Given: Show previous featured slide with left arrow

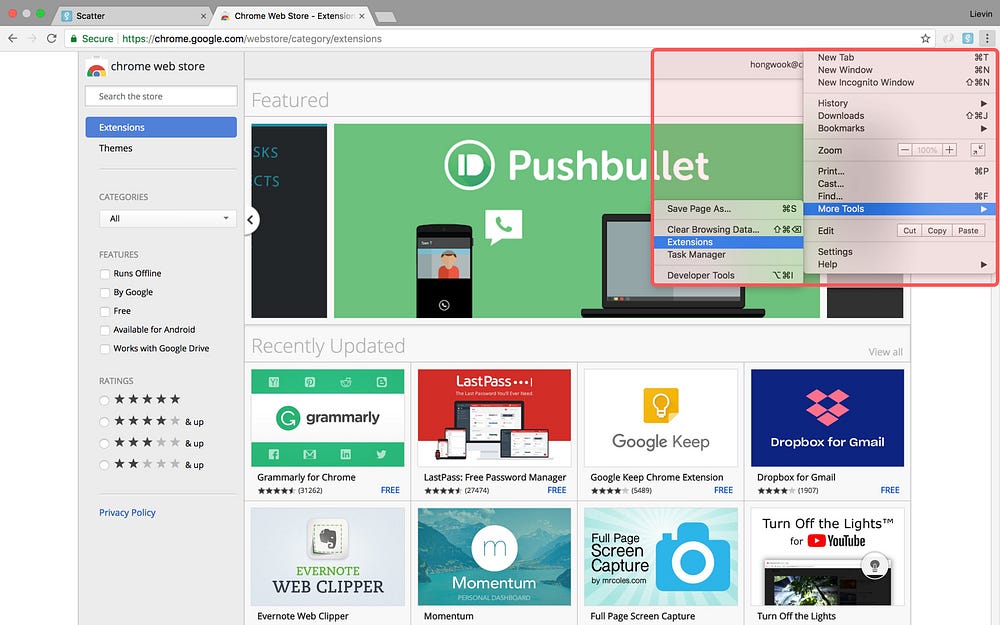Looking at the screenshot, I should 251,220.
